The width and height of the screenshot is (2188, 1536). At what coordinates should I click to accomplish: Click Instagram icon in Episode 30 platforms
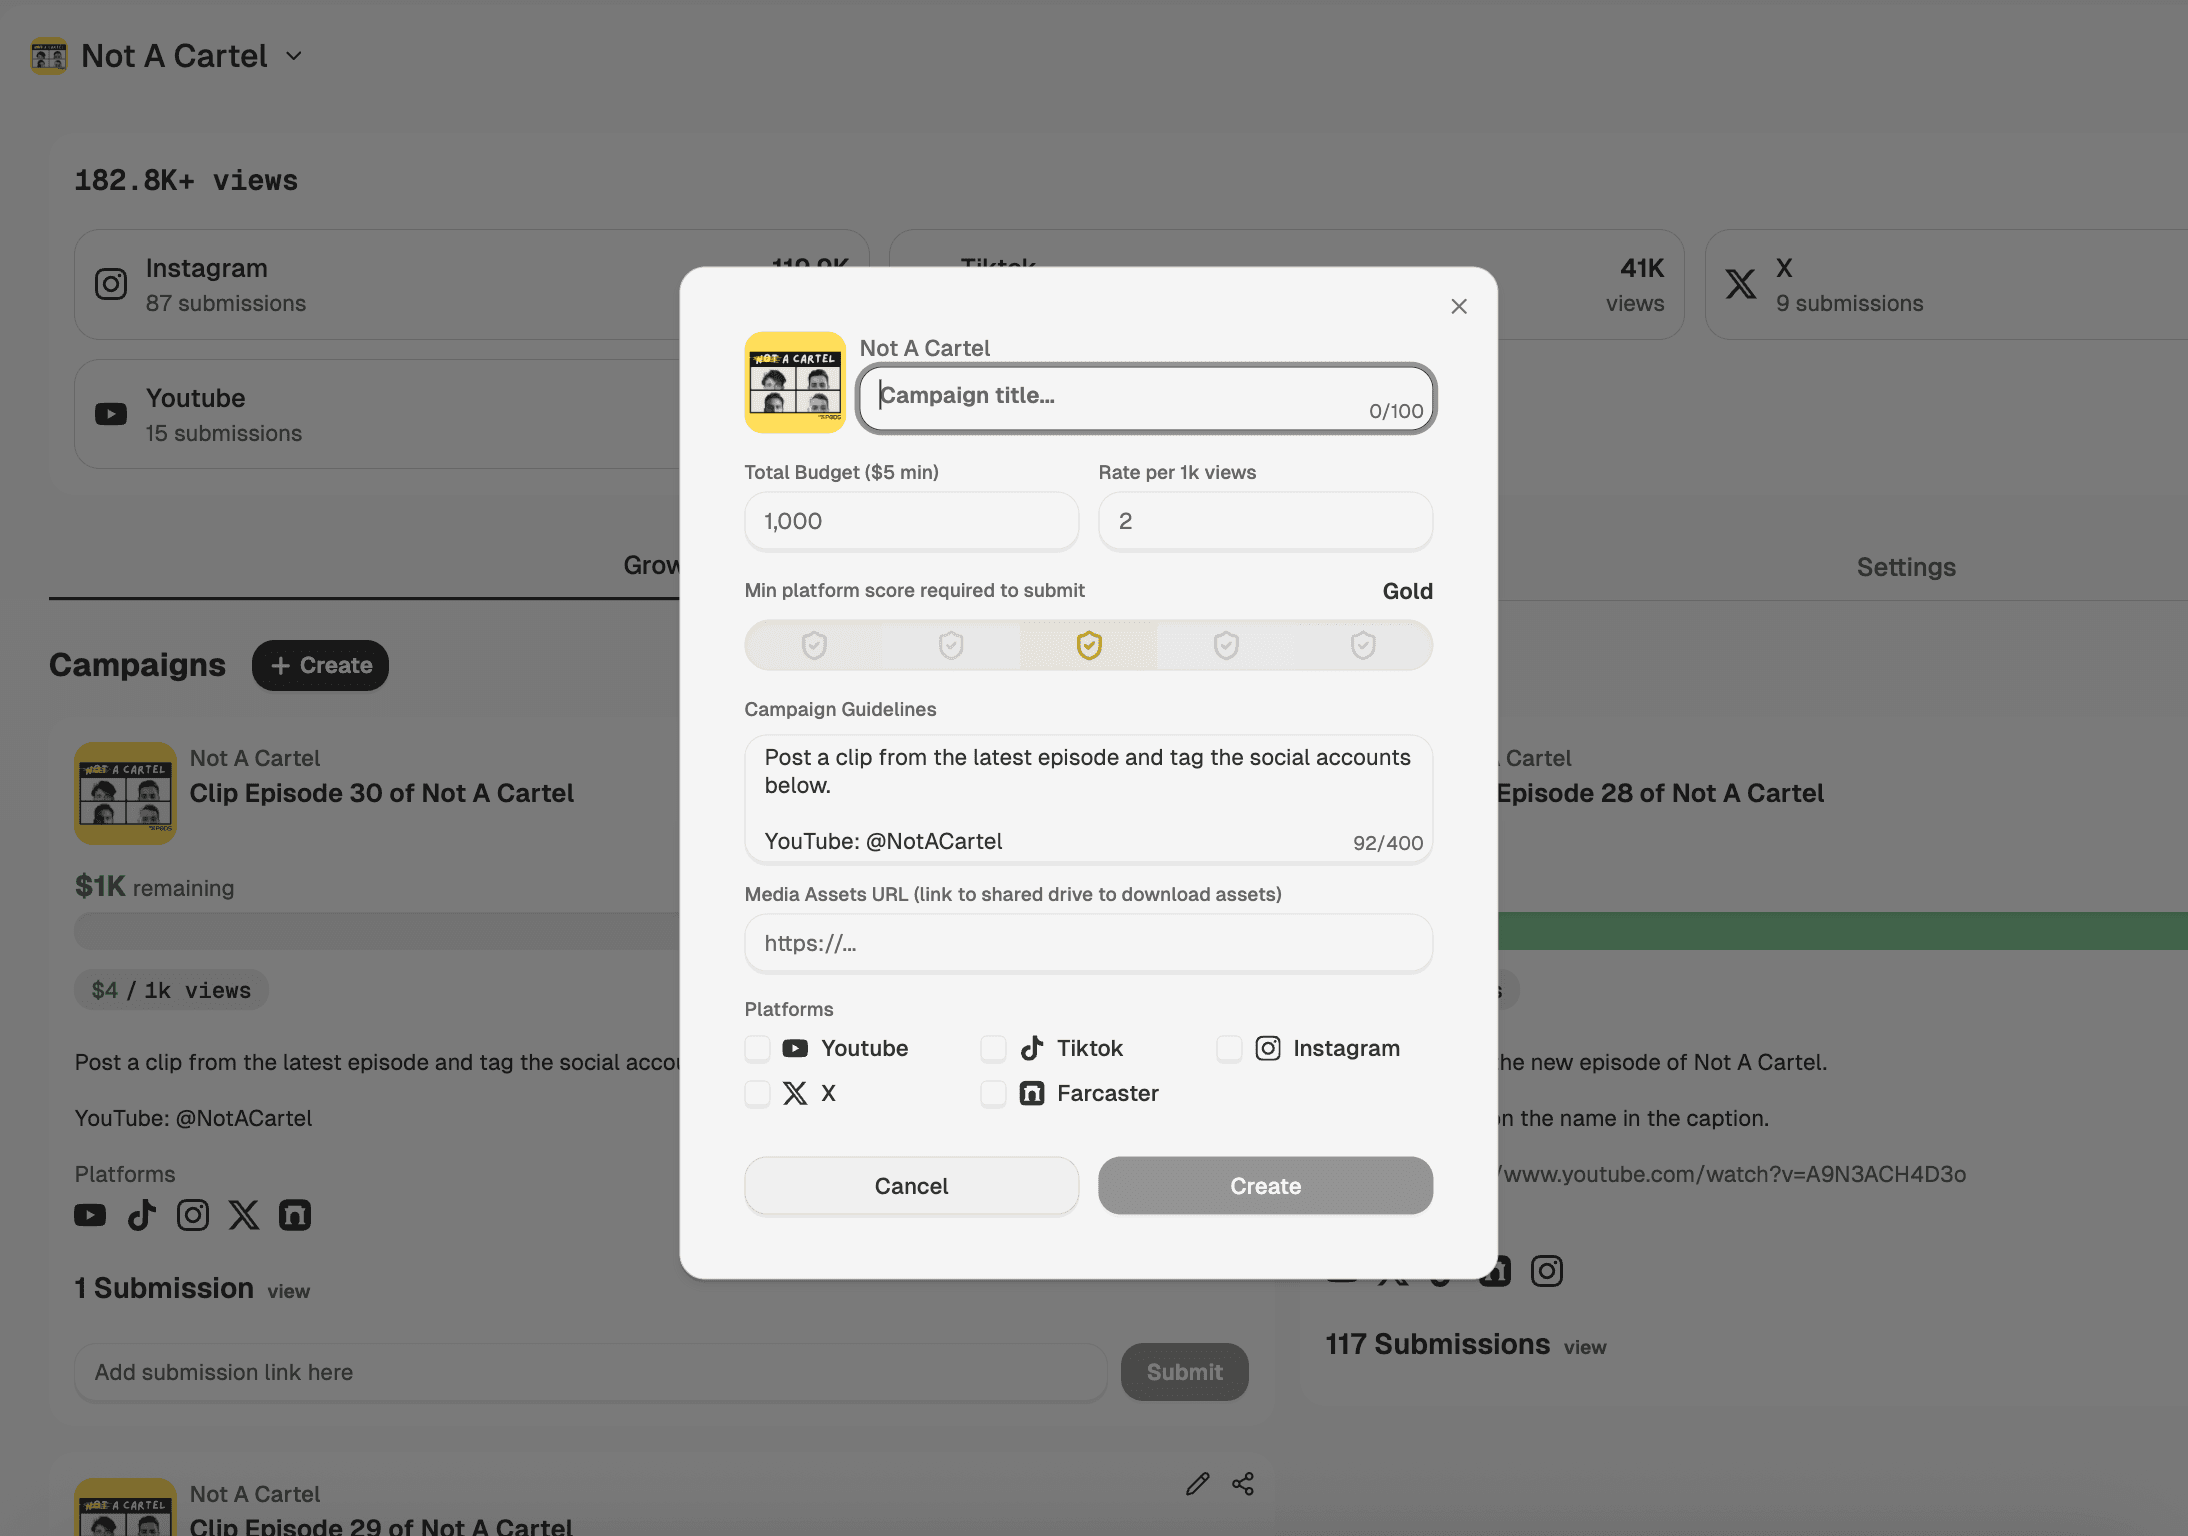click(x=193, y=1215)
